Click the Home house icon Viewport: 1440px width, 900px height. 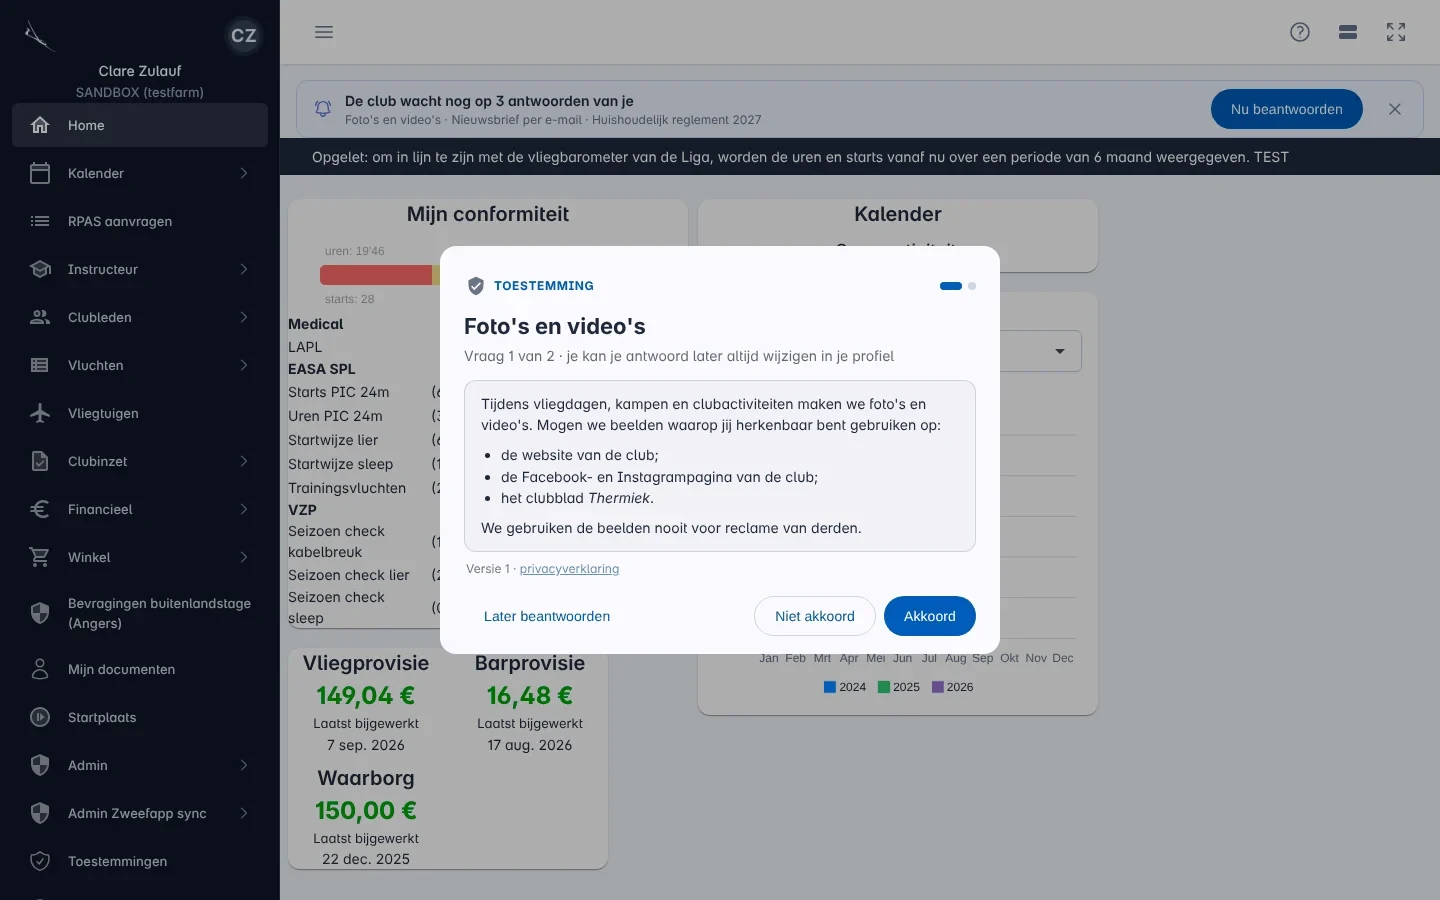[x=40, y=125]
